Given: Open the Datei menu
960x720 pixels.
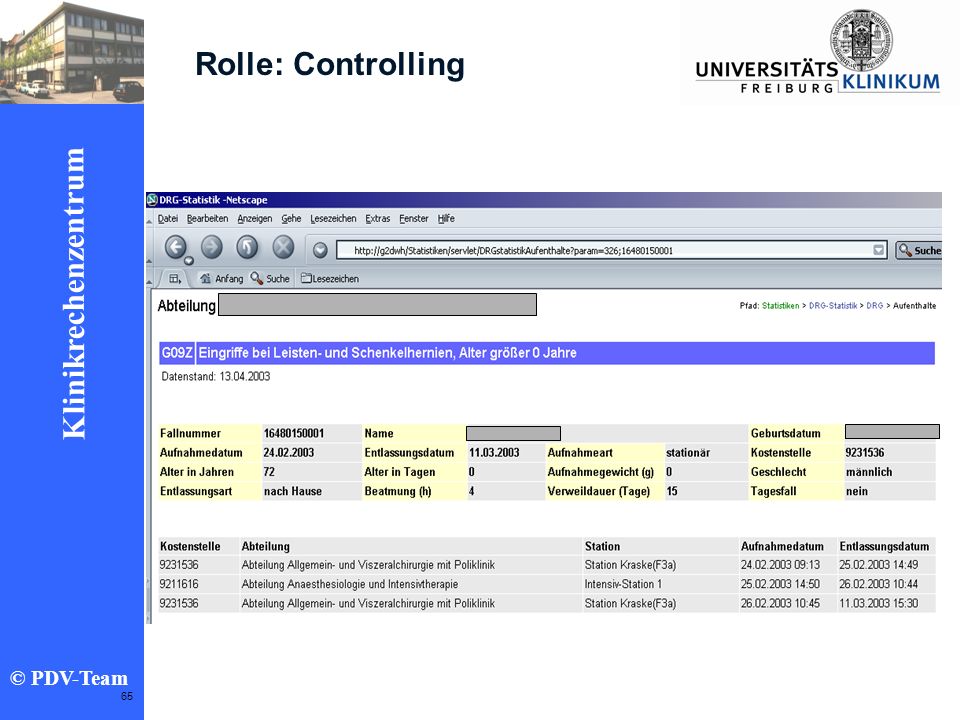Looking at the screenshot, I should (x=168, y=219).
